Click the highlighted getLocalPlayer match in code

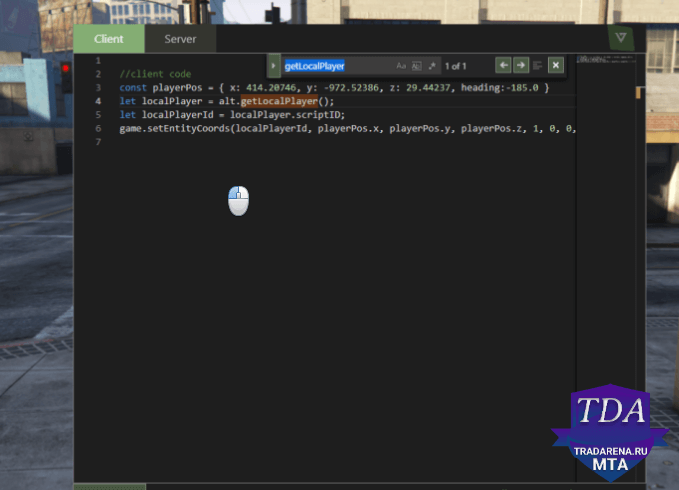click(x=279, y=101)
